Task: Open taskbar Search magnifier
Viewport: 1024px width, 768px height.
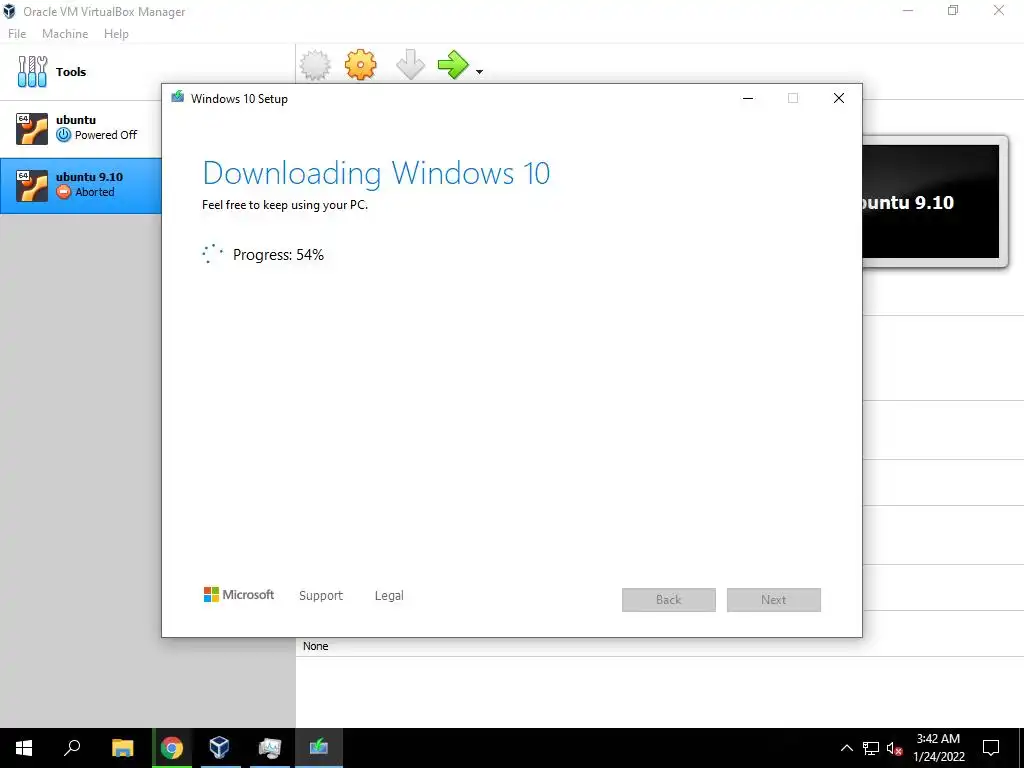Action: tap(72, 748)
